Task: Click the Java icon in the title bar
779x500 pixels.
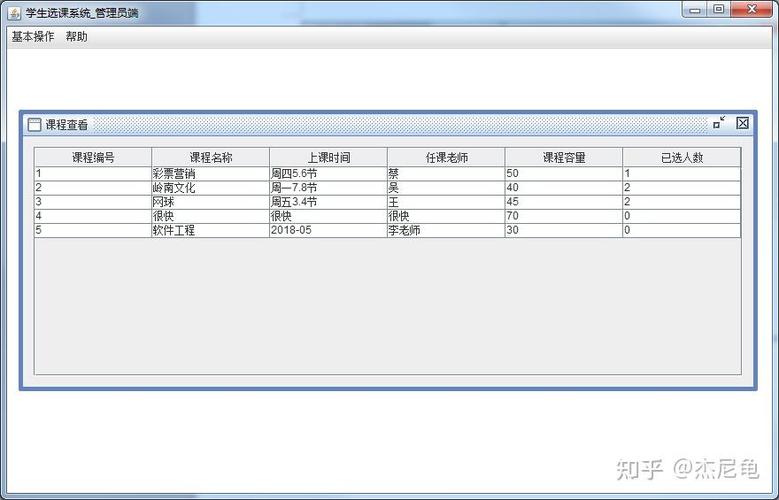Action: [x=14, y=12]
